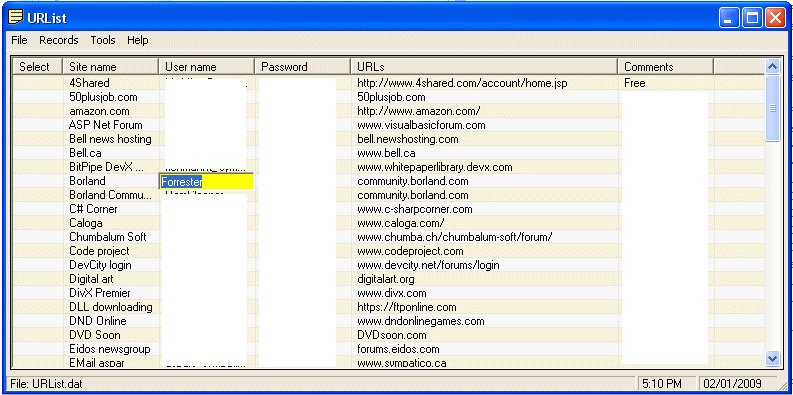Click the bell.newshosting.com URL
The image size is (793, 395).
point(408,139)
